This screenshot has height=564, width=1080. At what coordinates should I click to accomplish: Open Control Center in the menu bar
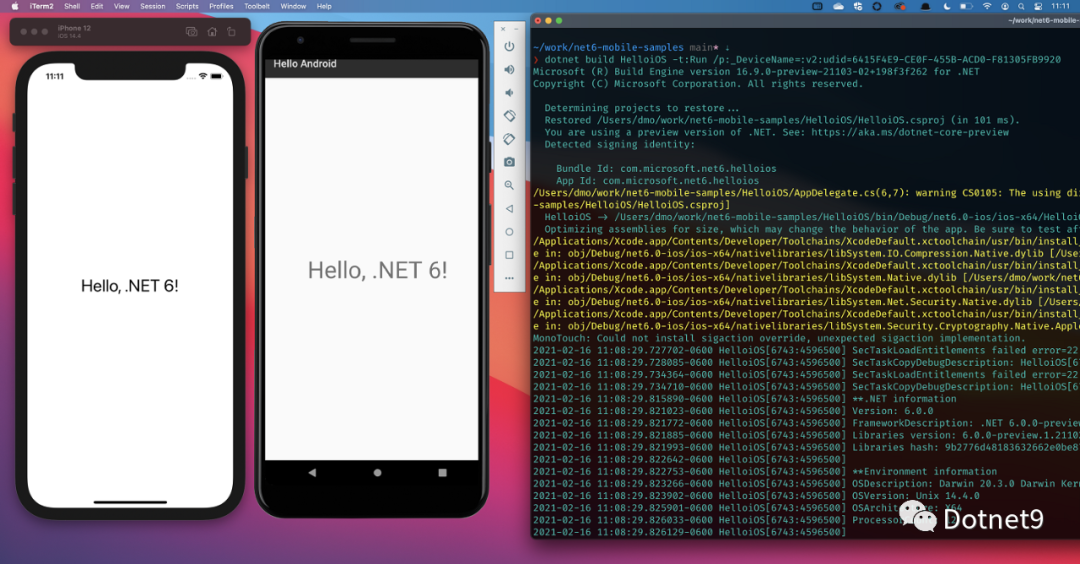pos(1038,6)
